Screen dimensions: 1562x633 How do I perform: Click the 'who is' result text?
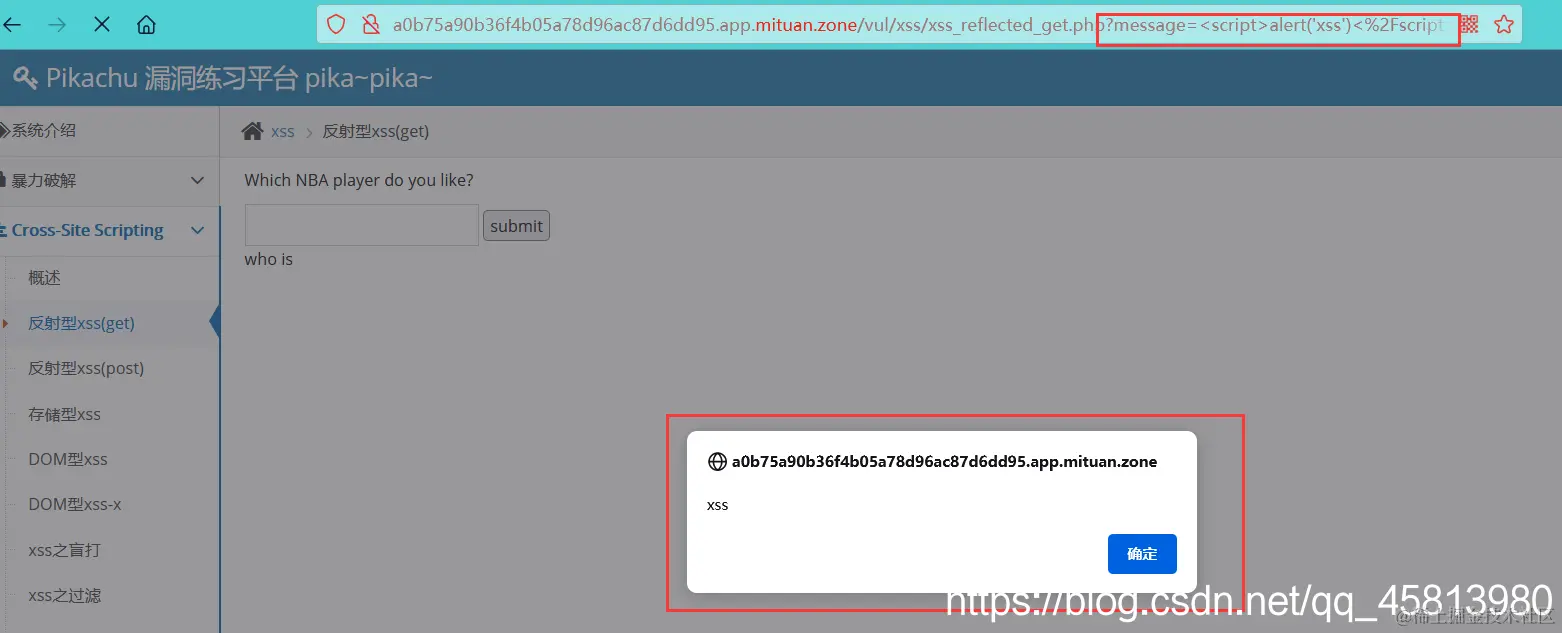tap(269, 259)
